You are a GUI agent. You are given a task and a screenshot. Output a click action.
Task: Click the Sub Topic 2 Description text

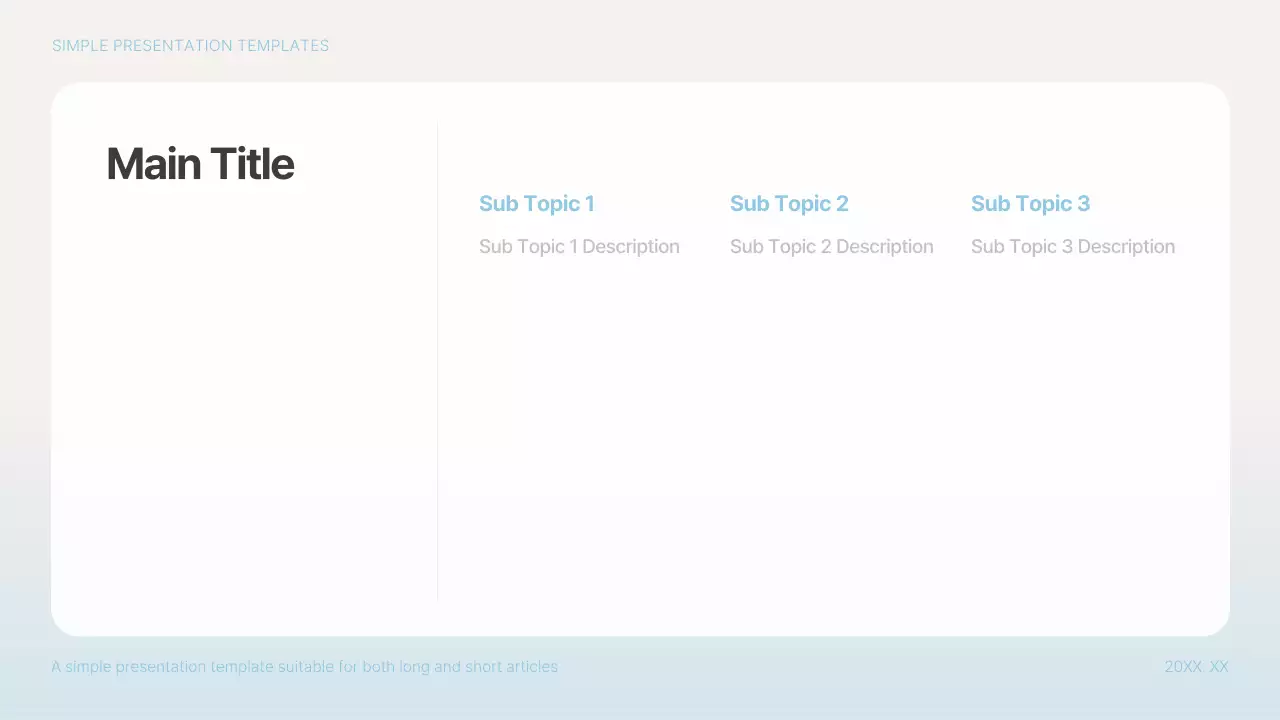832,246
